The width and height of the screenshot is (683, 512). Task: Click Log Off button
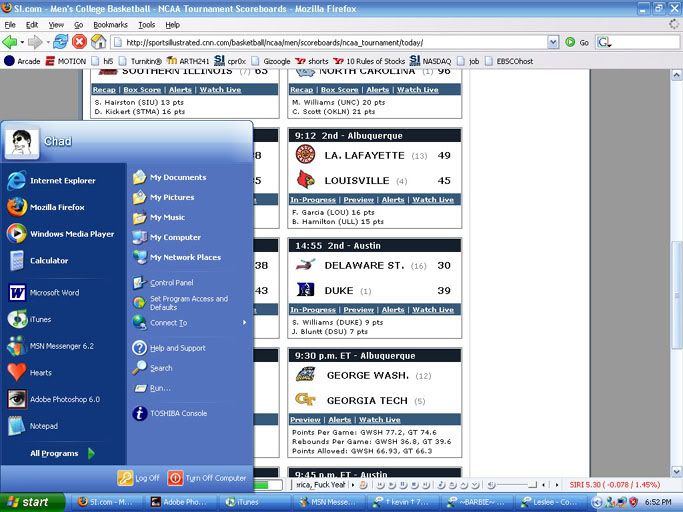pyautogui.click(x=138, y=478)
